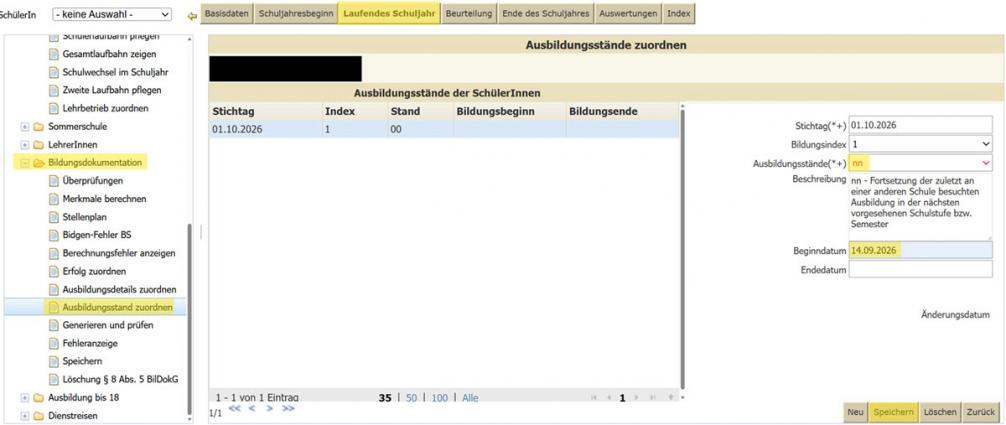Open the Index tab
The height and width of the screenshot is (425, 1006).
click(678, 13)
